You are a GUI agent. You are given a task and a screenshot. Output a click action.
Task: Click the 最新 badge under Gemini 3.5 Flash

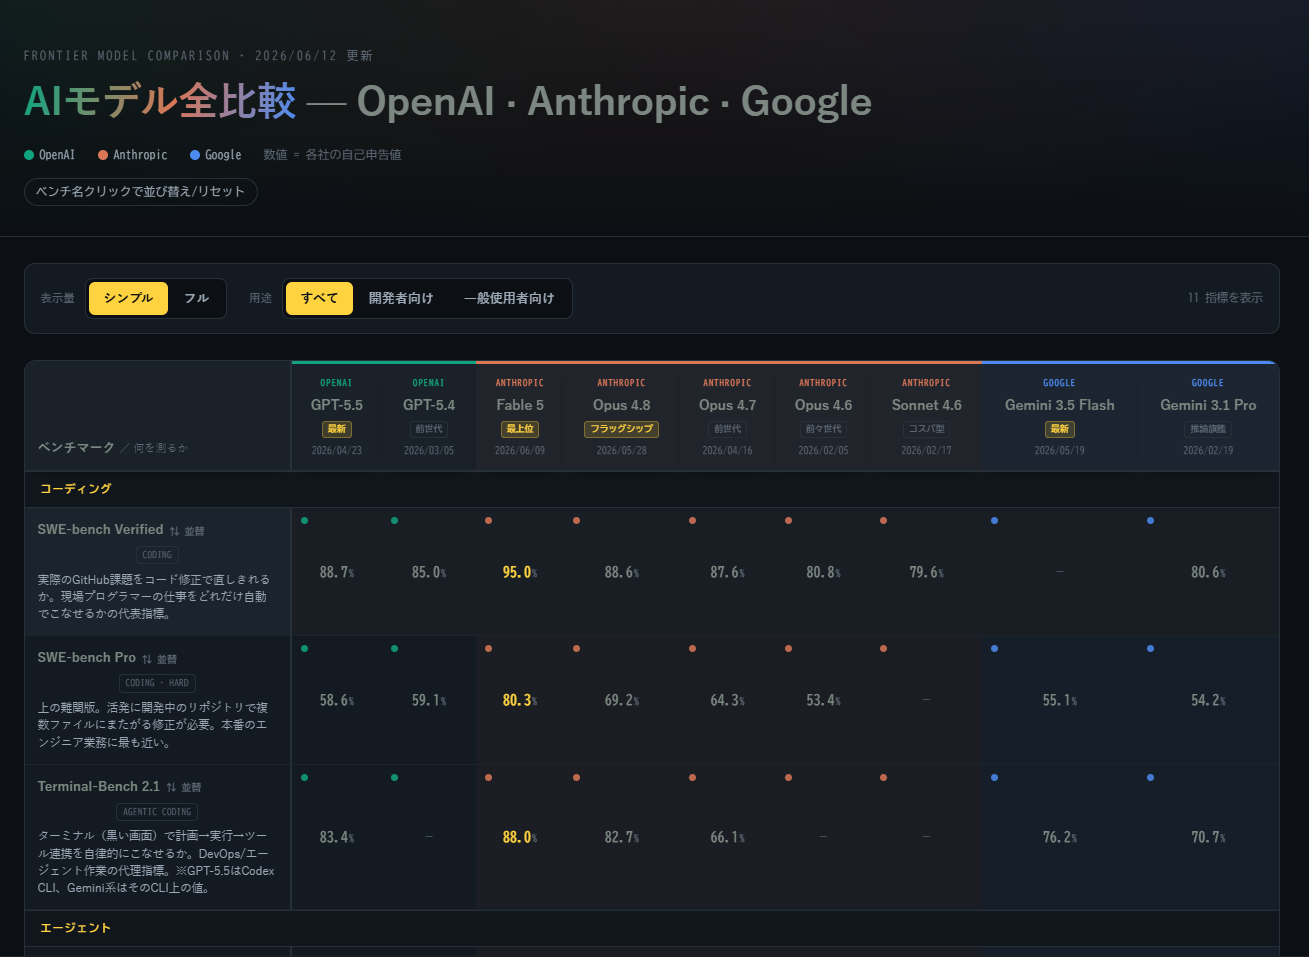click(1059, 429)
